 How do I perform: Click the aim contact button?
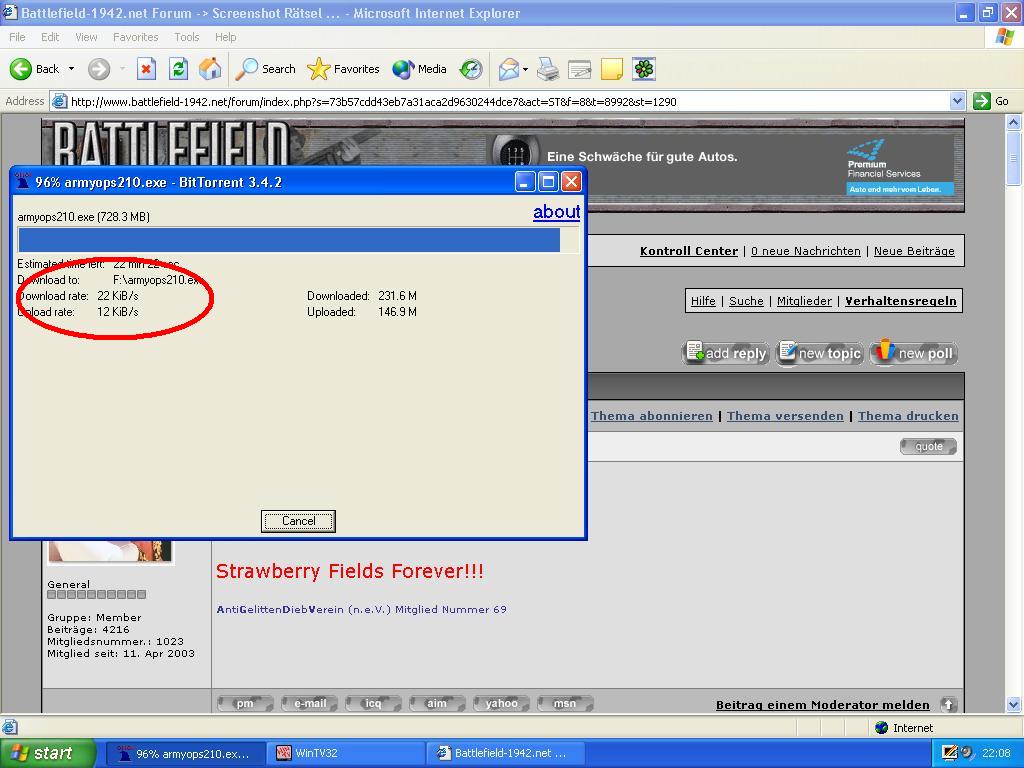click(x=437, y=703)
